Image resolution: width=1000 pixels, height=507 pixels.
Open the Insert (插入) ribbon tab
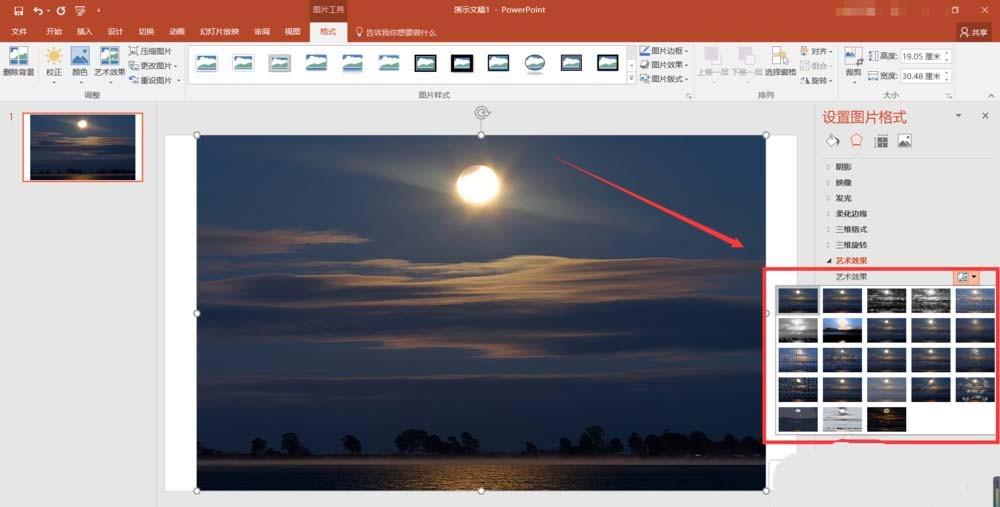click(84, 32)
